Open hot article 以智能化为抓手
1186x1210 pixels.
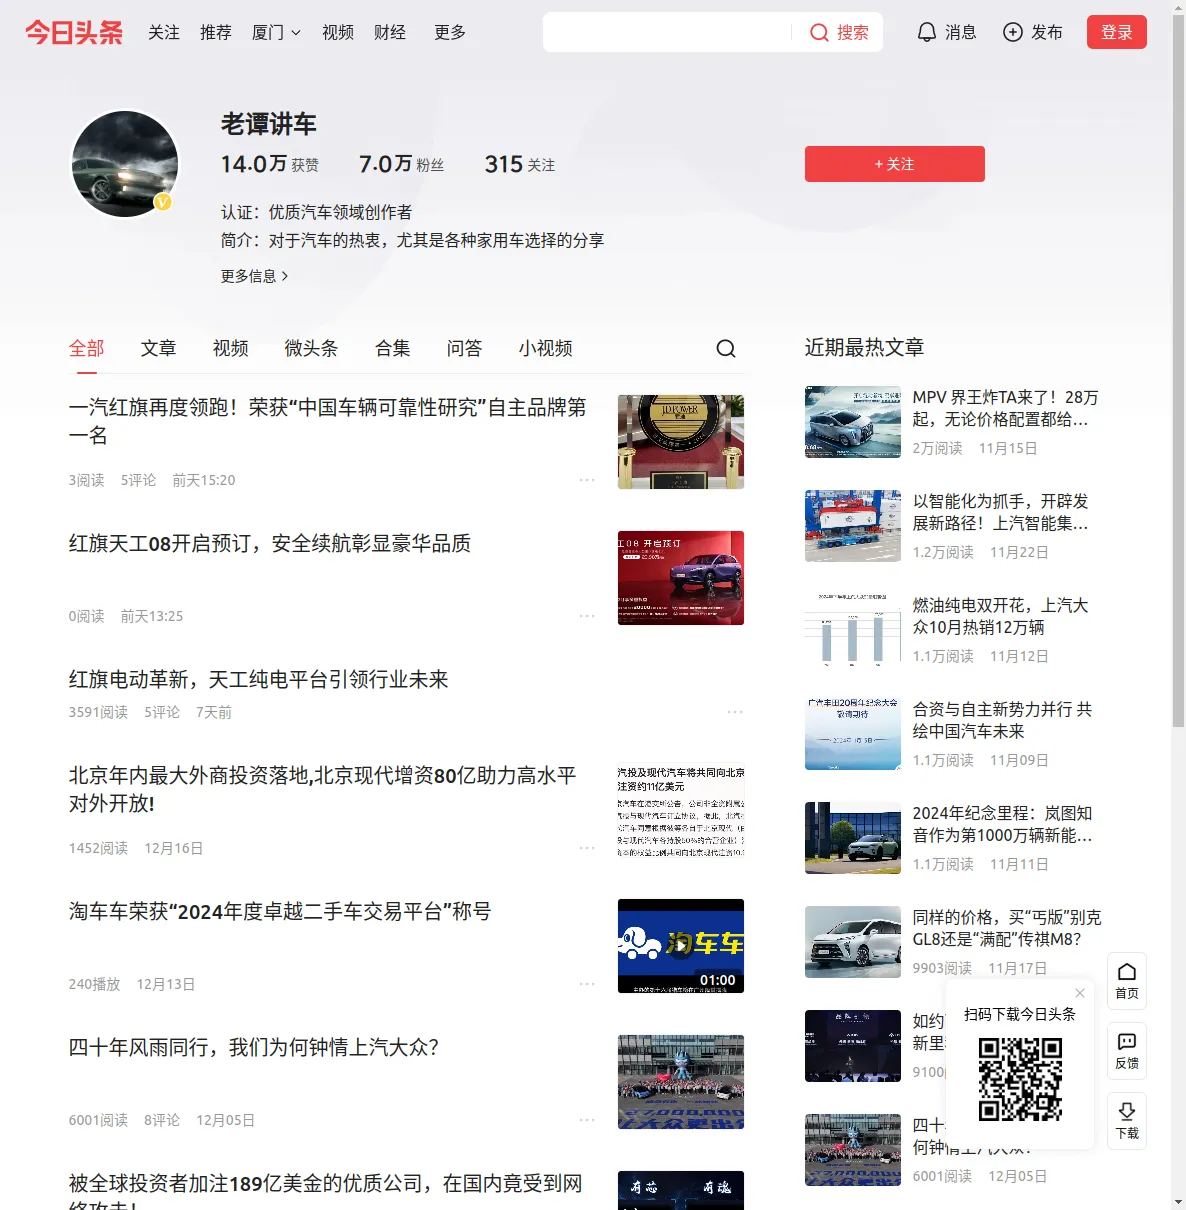(x=1001, y=512)
